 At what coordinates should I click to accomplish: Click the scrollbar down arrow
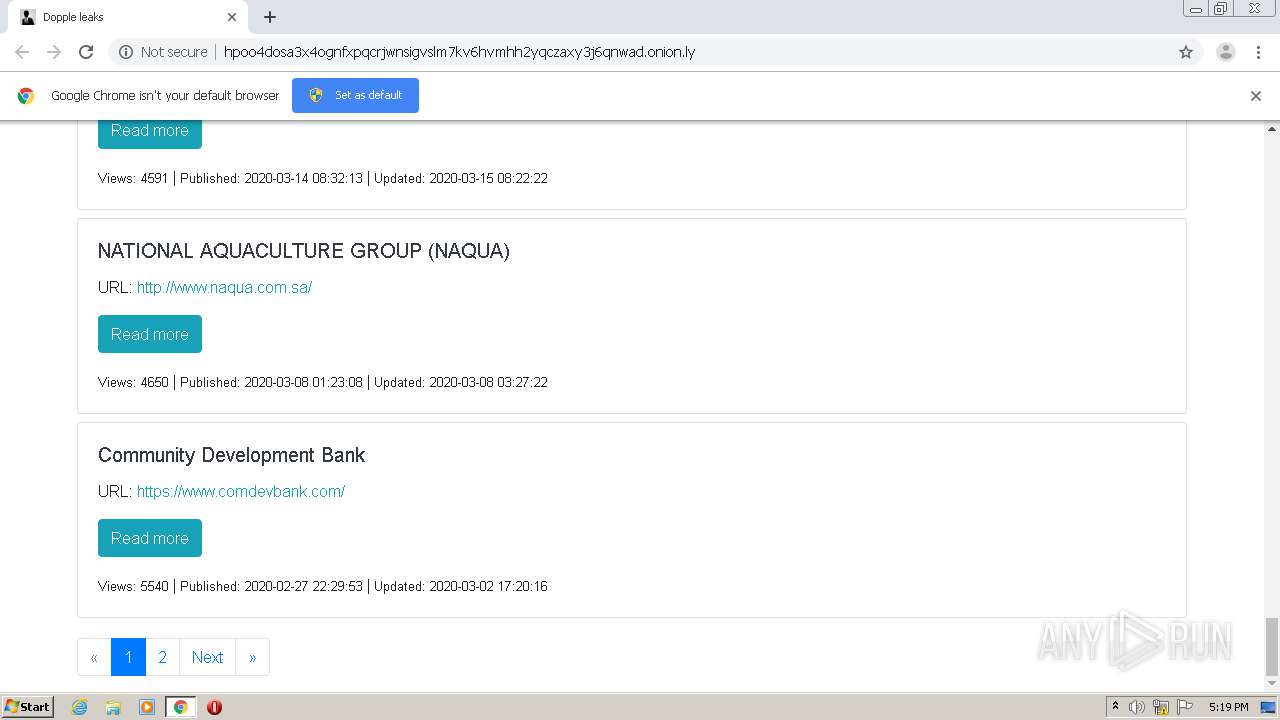1272,685
